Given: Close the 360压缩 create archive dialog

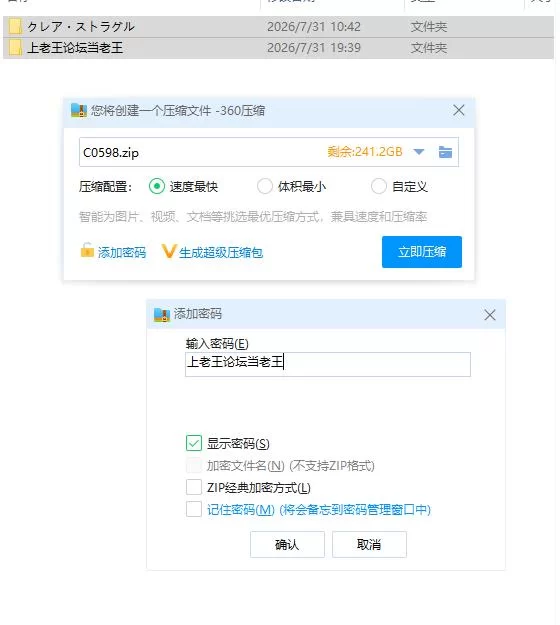Looking at the screenshot, I should coord(459,110).
